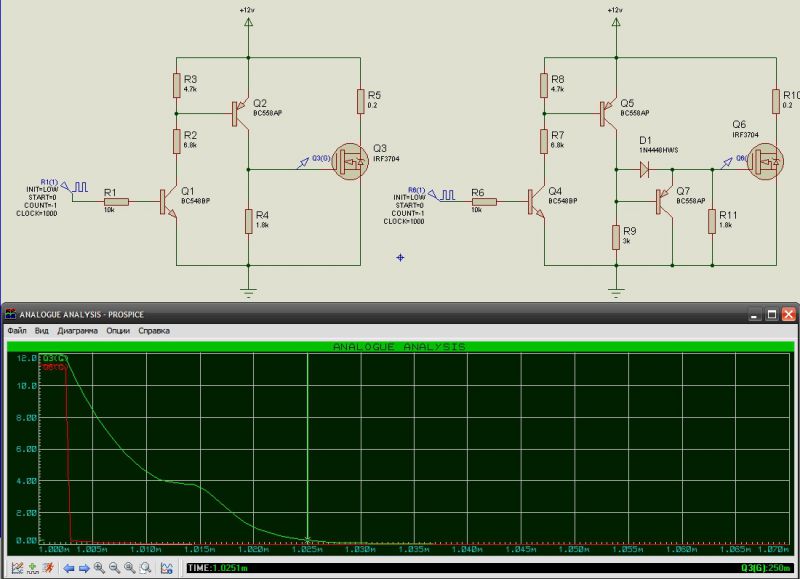Select the red Q6(G) trace label
The image size is (800, 579).
pyautogui.click(x=54, y=366)
